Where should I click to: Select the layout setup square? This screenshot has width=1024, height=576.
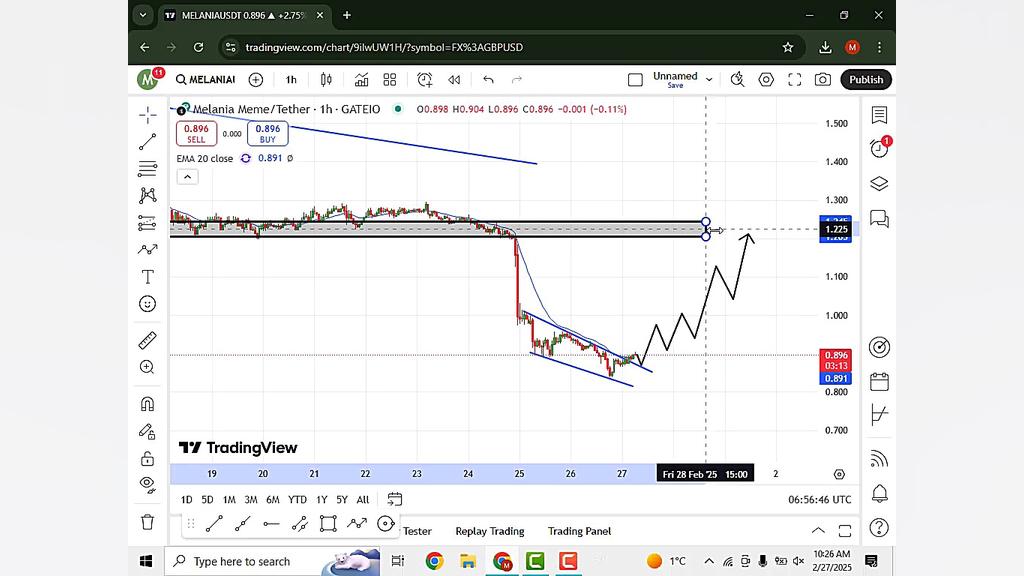[x=635, y=80]
